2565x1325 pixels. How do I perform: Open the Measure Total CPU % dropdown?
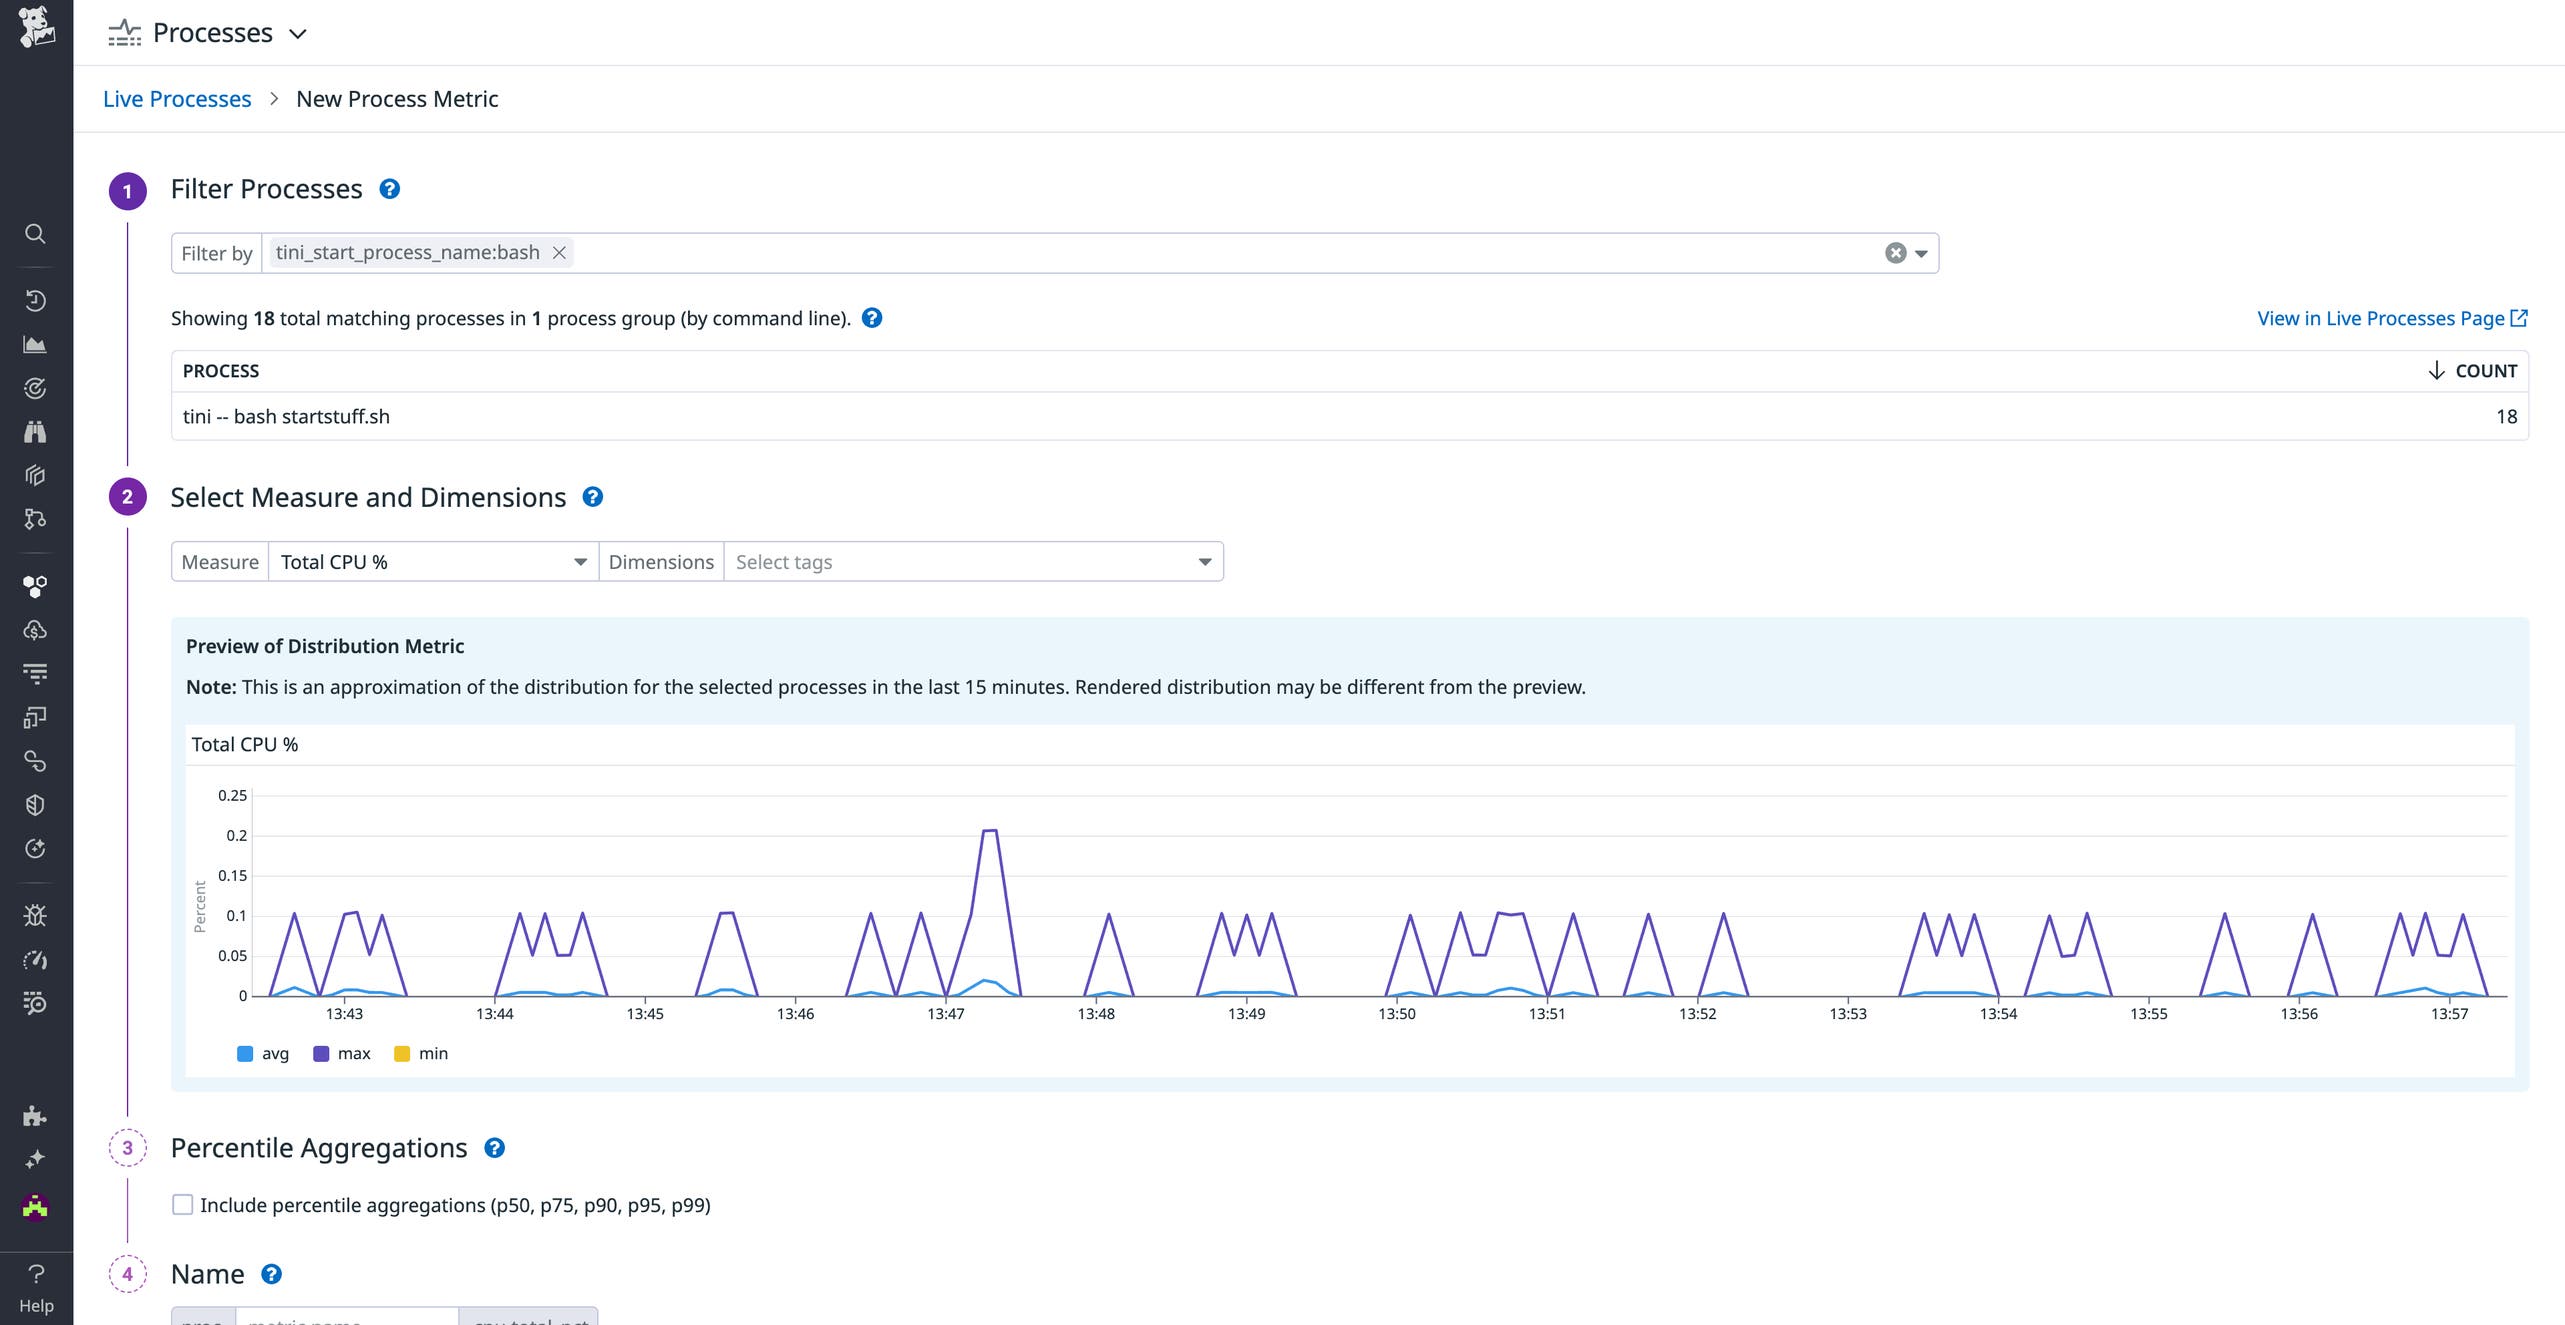coord(433,562)
